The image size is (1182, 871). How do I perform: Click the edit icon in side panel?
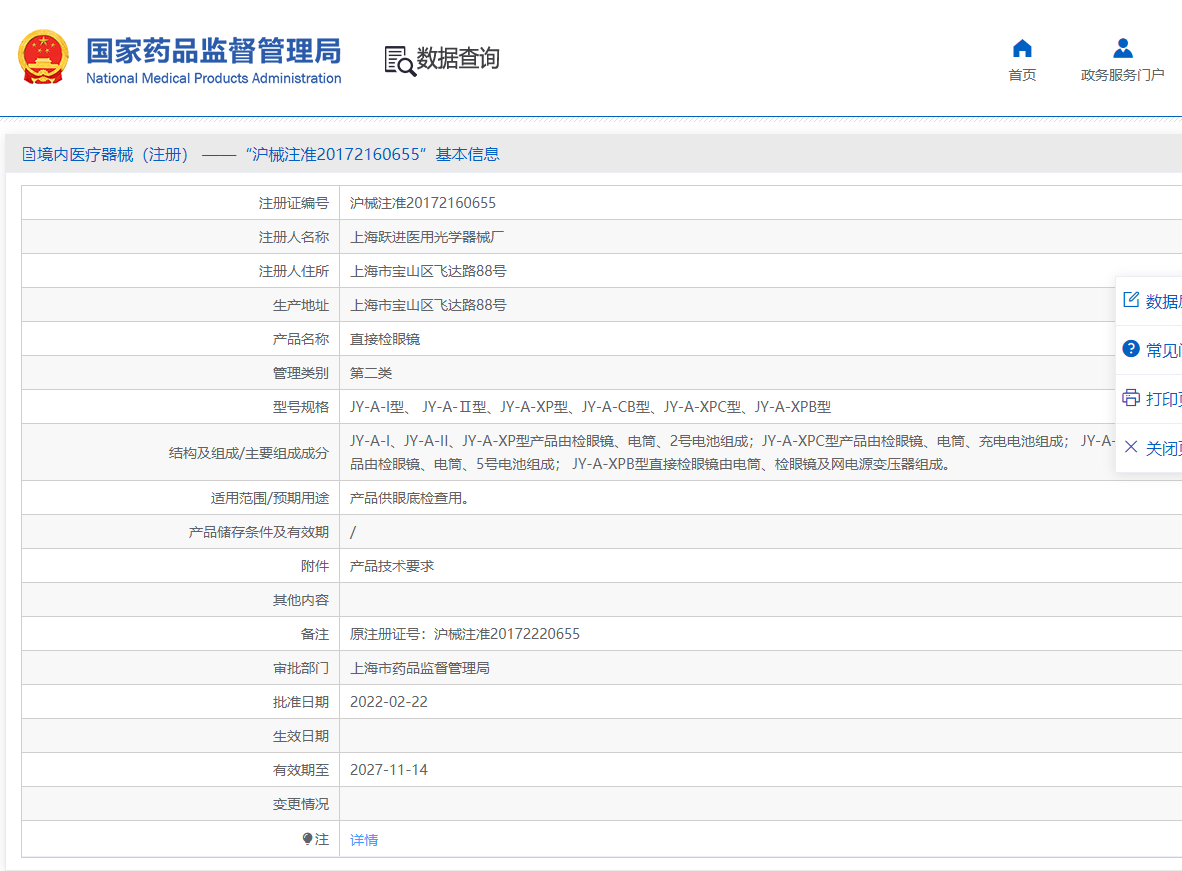click(1131, 300)
